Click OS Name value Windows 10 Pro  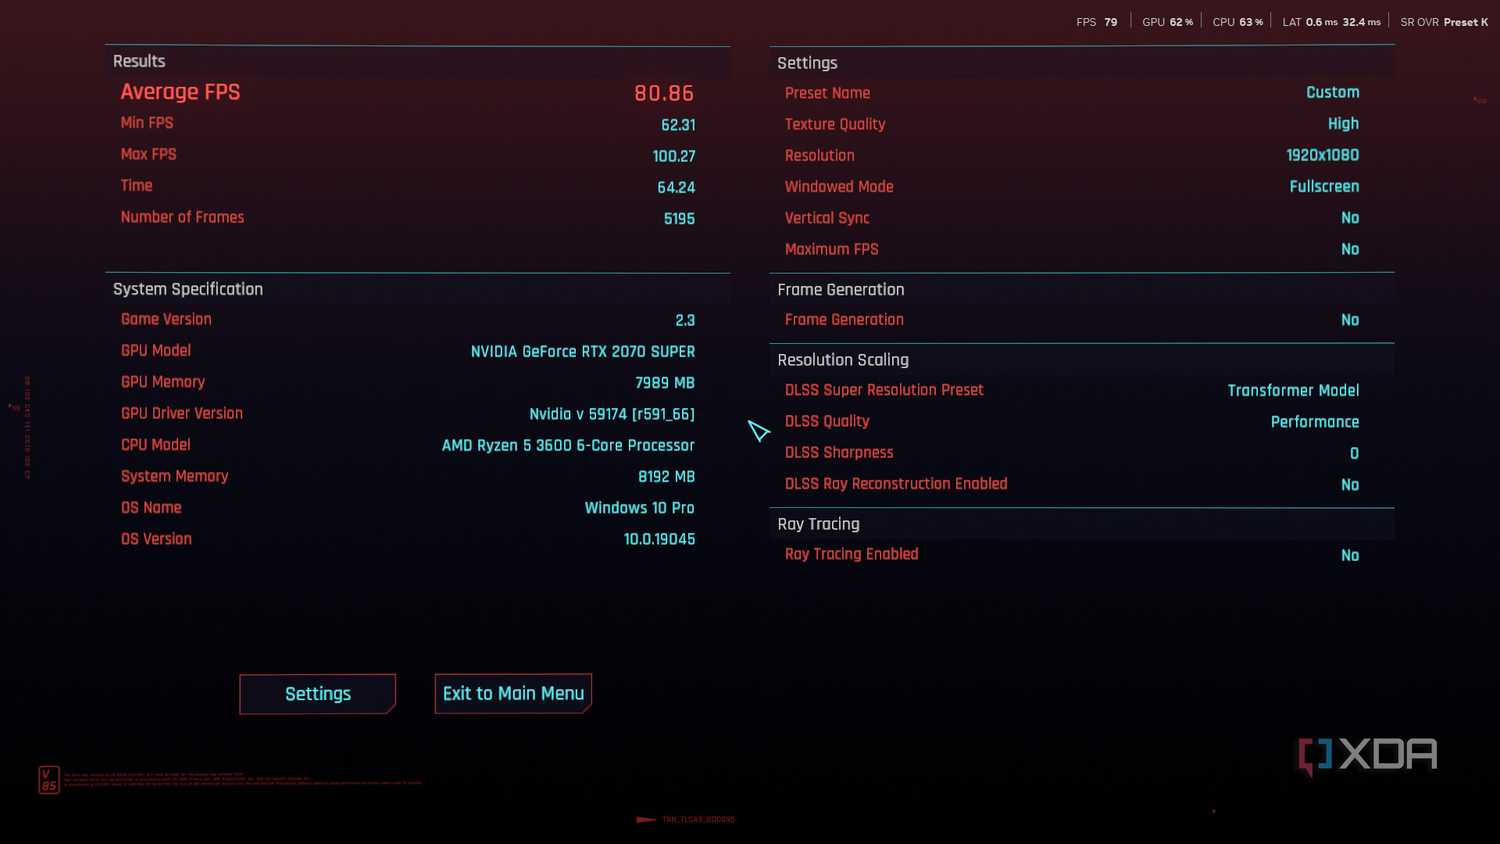tap(640, 508)
